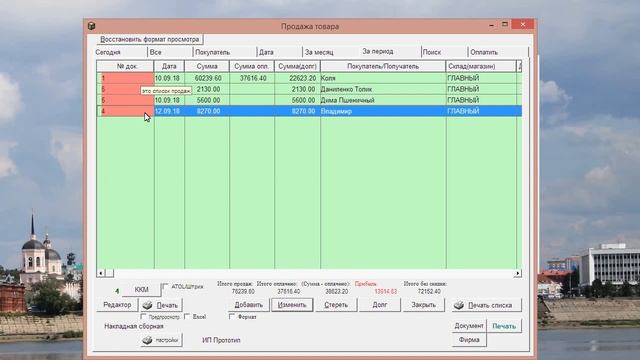Click the blue Печать button near Документ
The height and width of the screenshot is (360, 640).
(504, 326)
